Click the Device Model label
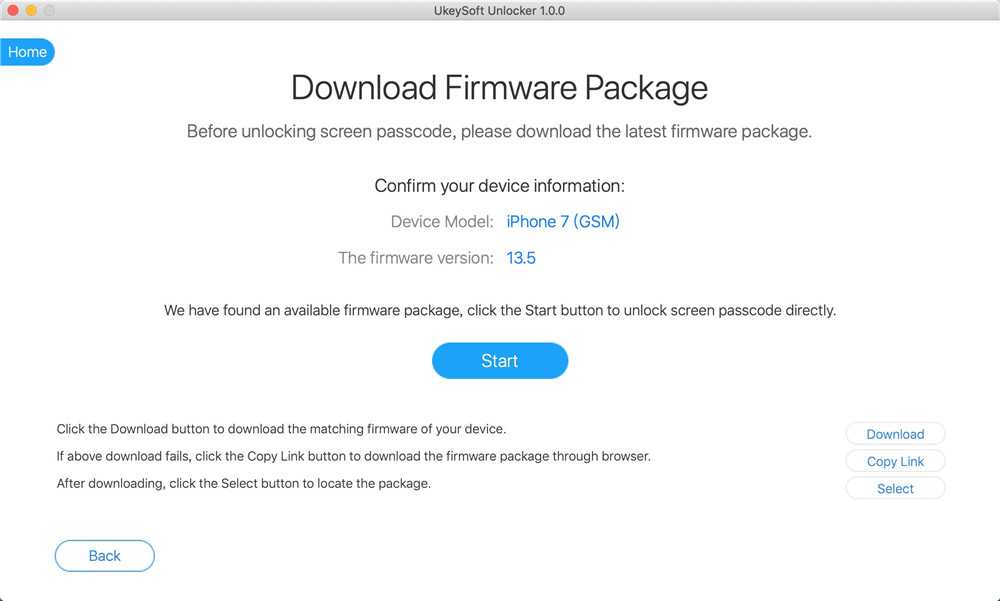 click(x=442, y=221)
